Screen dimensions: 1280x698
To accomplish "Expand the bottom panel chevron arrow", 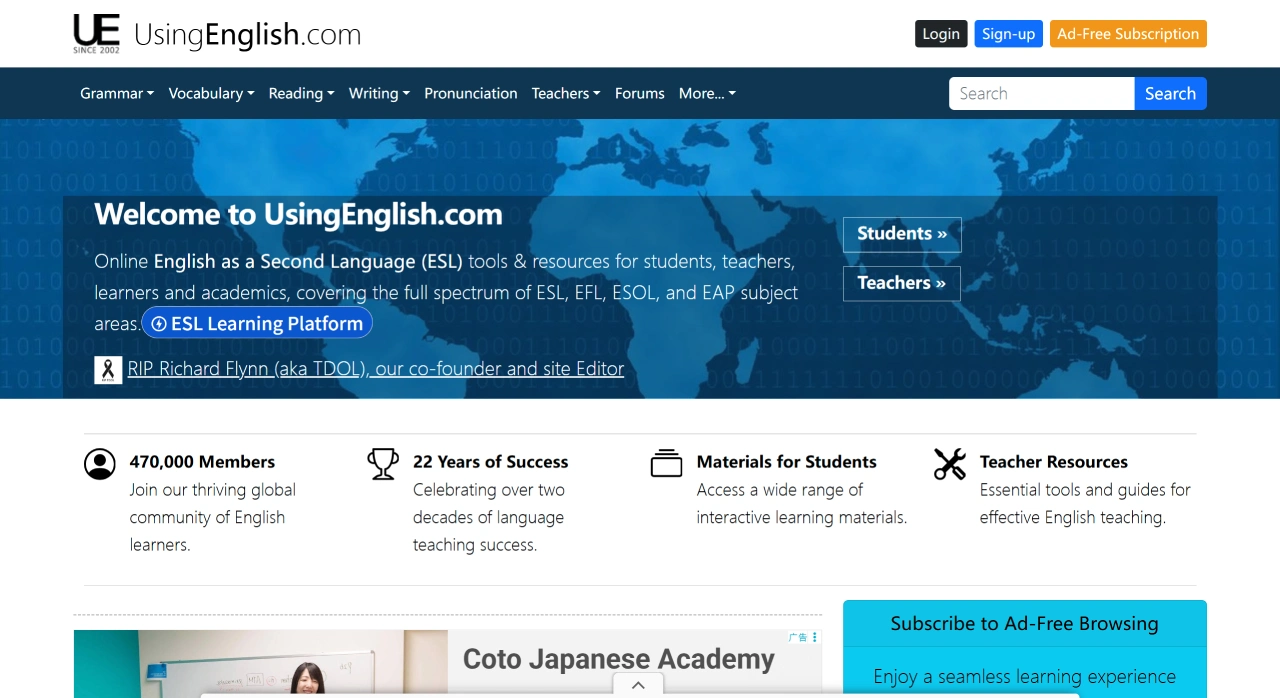I will click(638, 685).
